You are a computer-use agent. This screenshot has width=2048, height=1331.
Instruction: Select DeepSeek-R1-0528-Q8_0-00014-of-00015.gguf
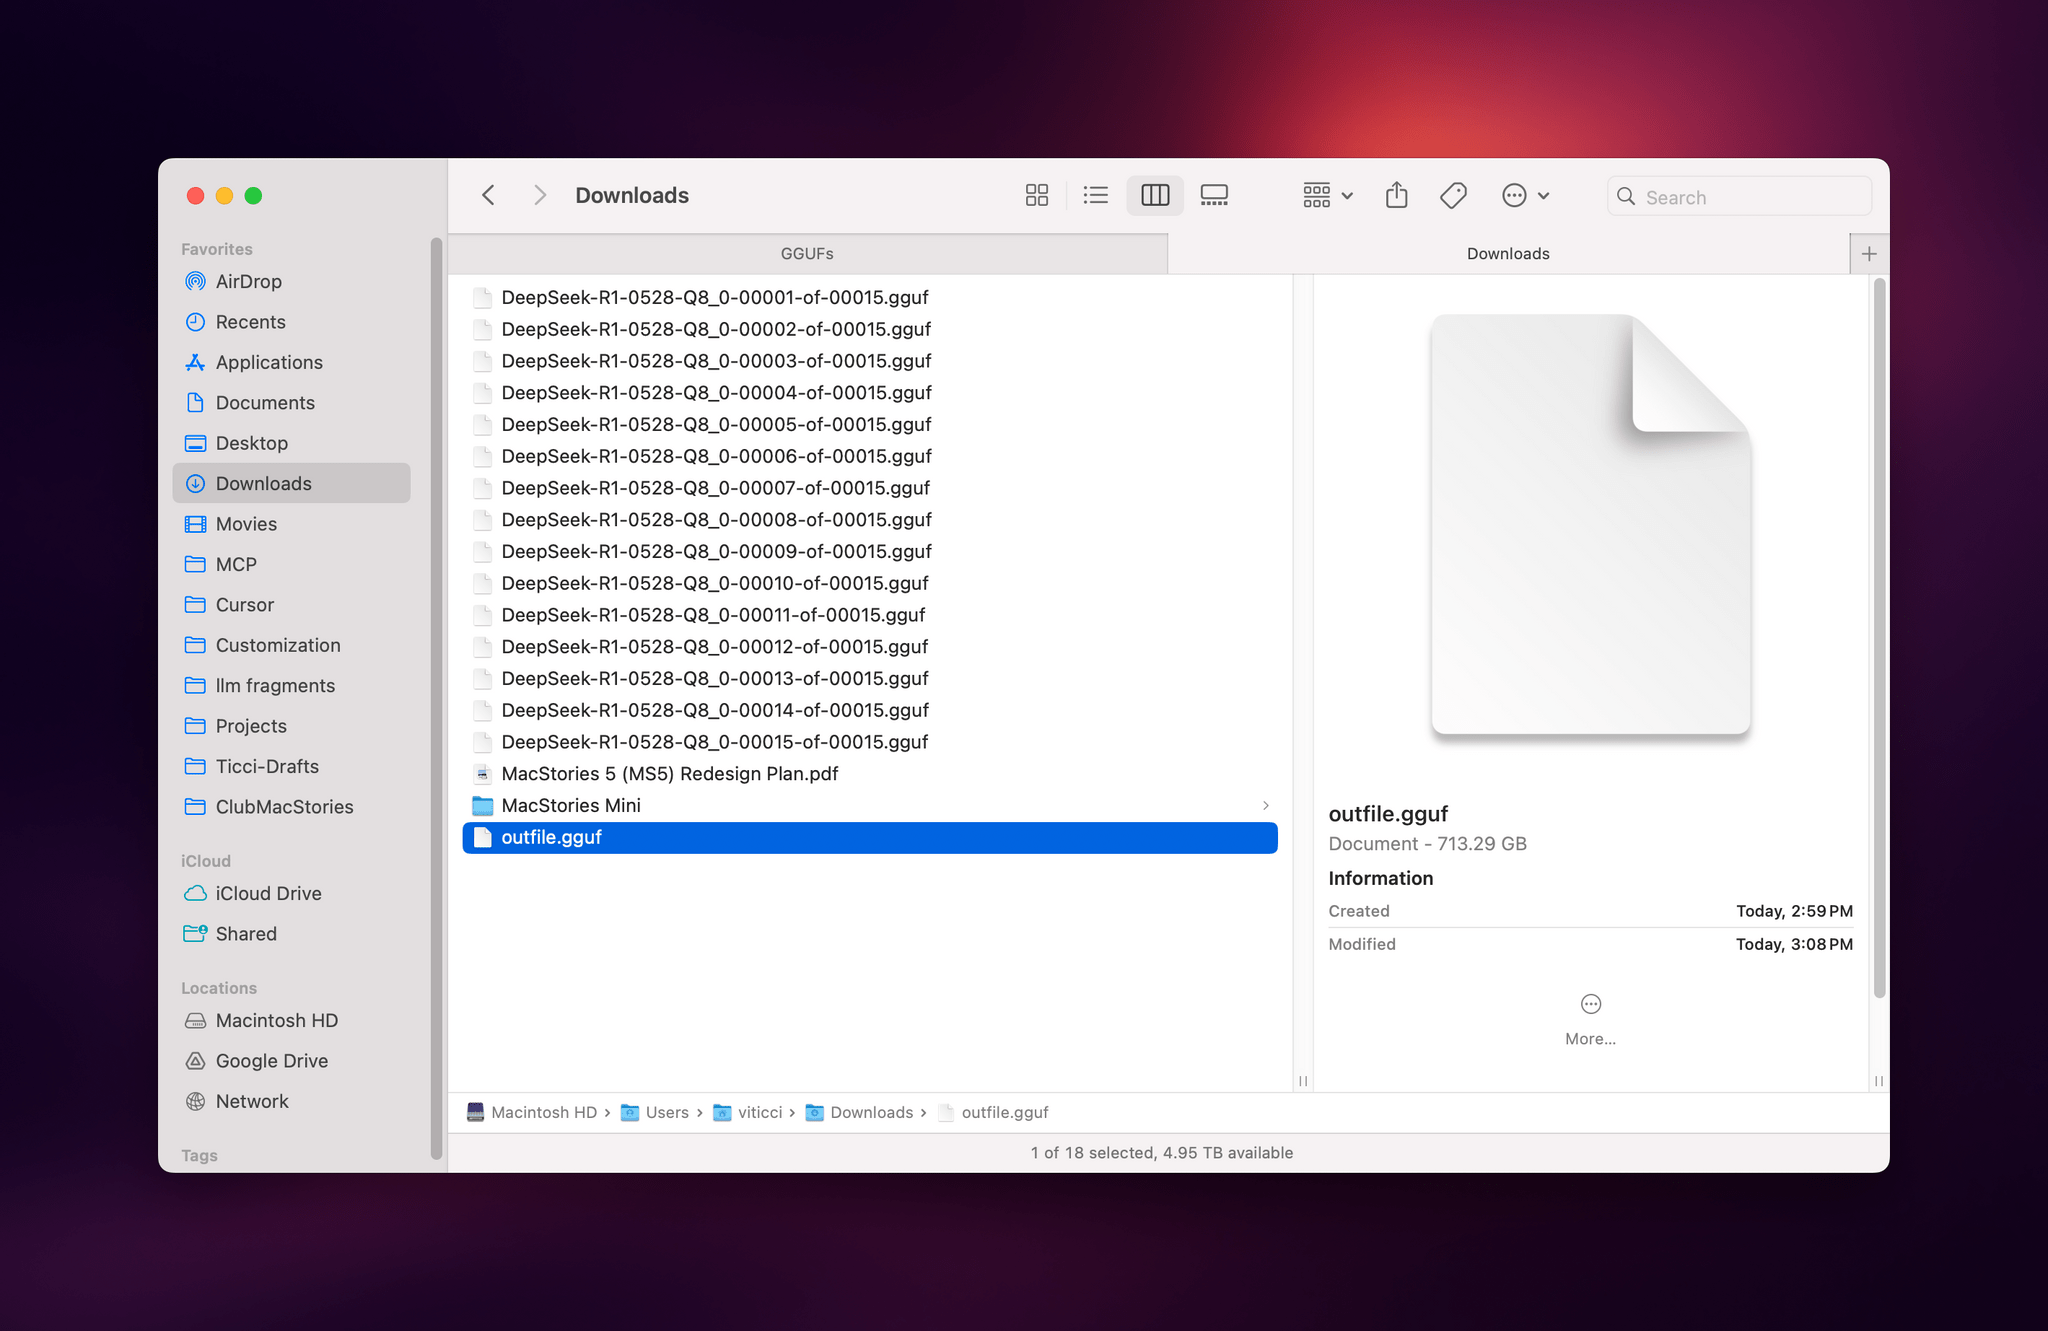(x=870, y=710)
